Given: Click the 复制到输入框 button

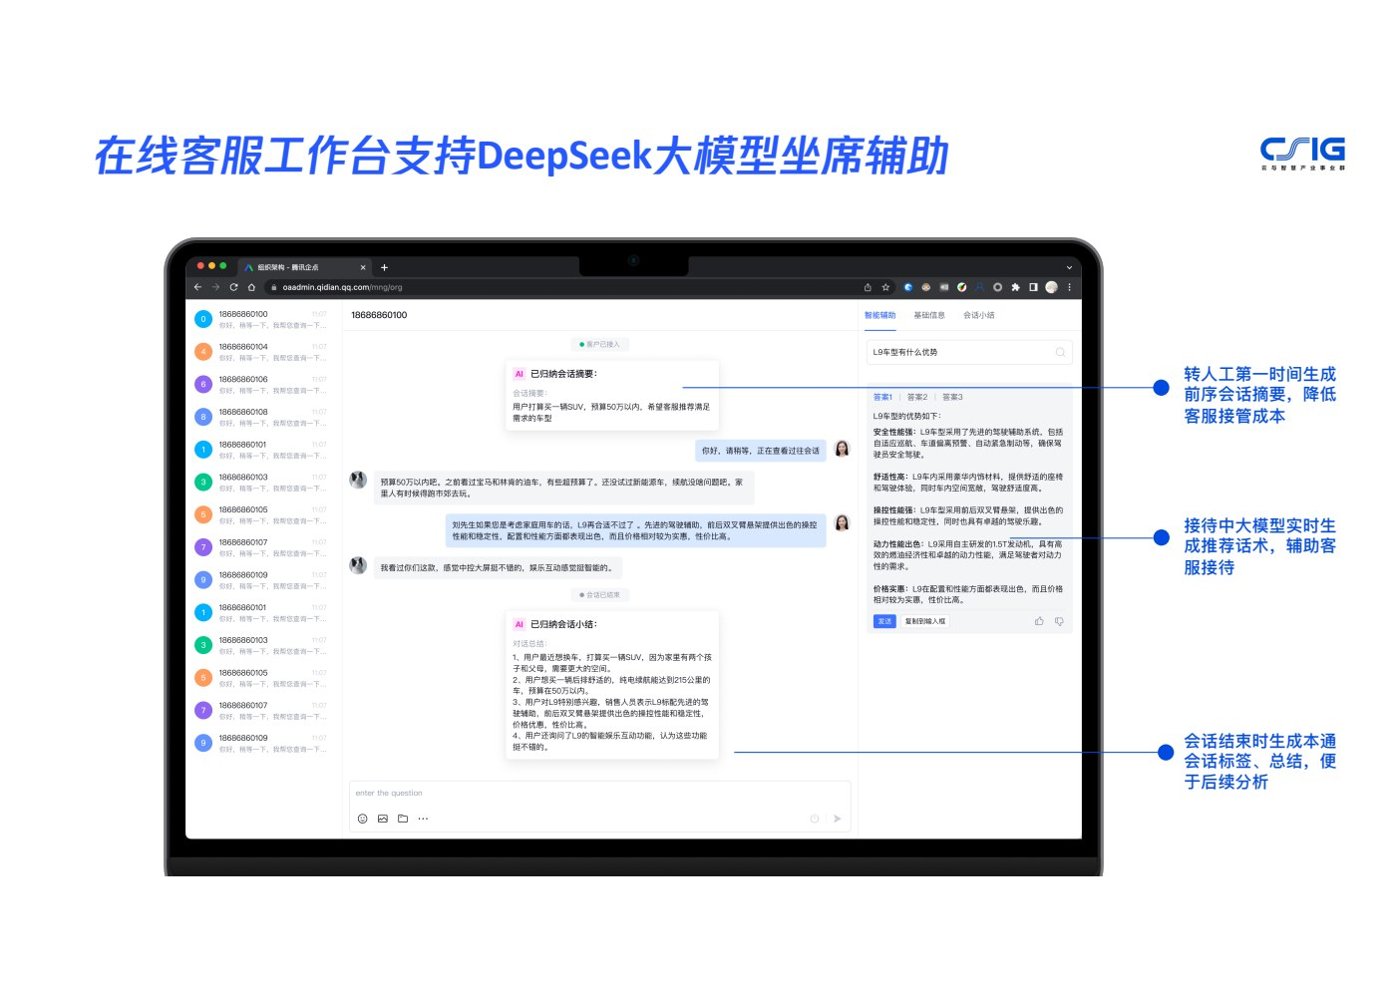Looking at the screenshot, I should pos(925,621).
